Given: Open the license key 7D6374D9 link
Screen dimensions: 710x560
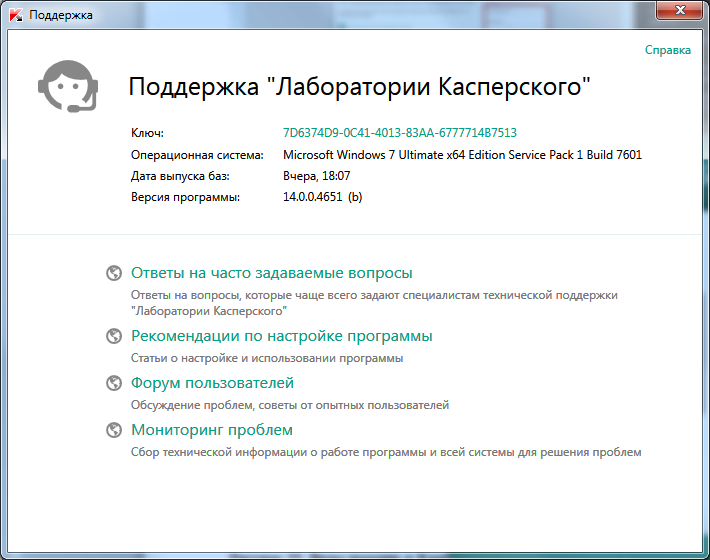Looking at the screenshot, I should coord(400,133).
